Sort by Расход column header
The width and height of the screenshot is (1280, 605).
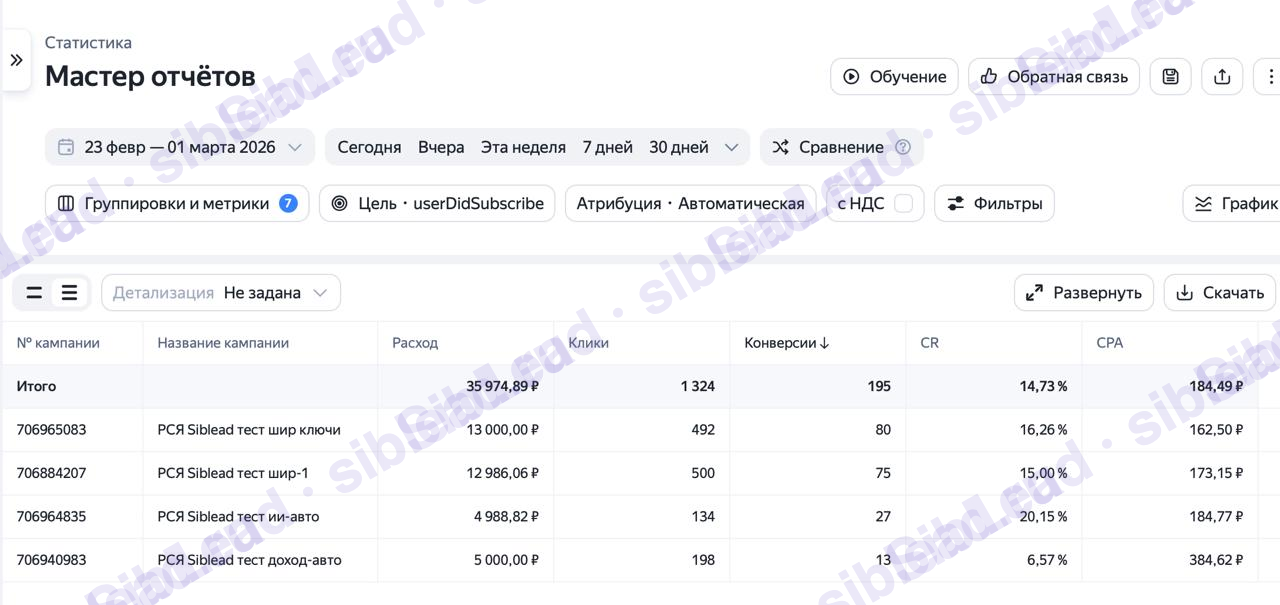[x=415, y=343]
